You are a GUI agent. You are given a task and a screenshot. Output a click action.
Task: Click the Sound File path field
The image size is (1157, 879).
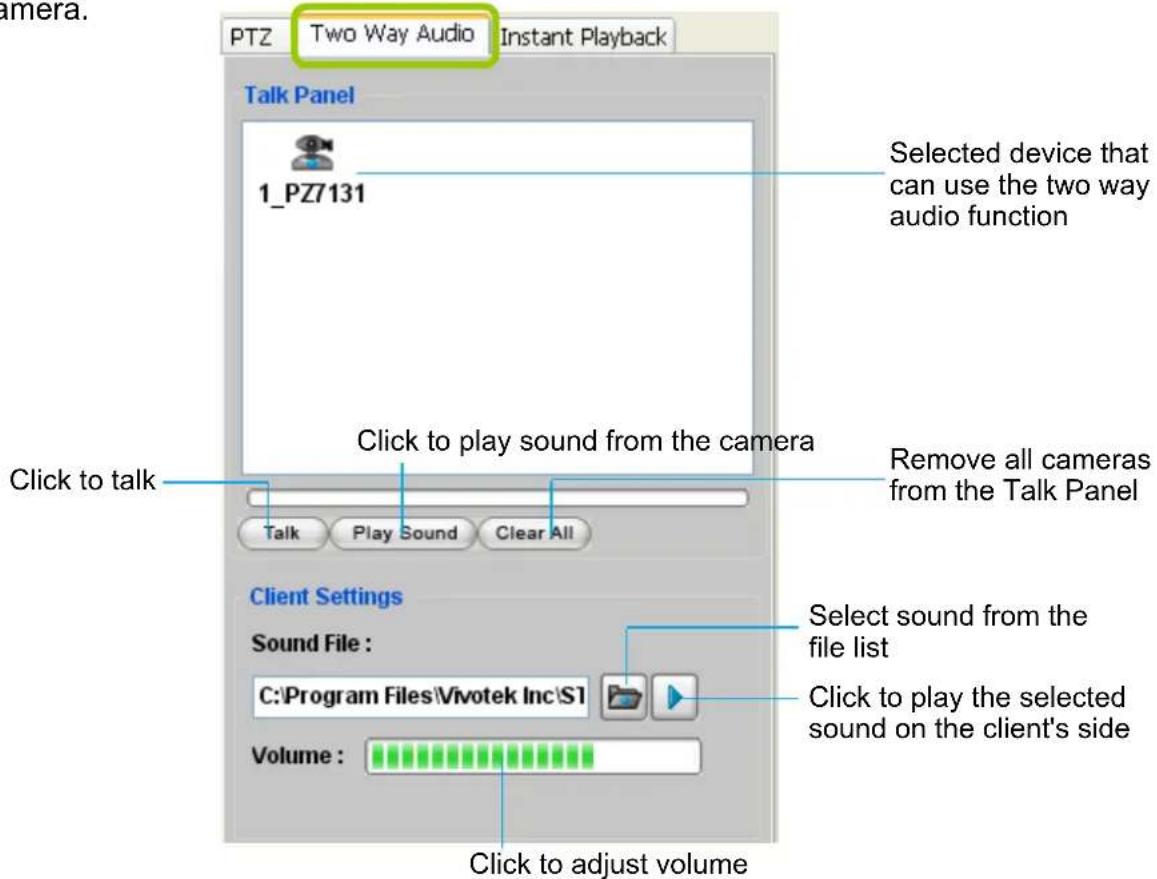coord(421,697)
